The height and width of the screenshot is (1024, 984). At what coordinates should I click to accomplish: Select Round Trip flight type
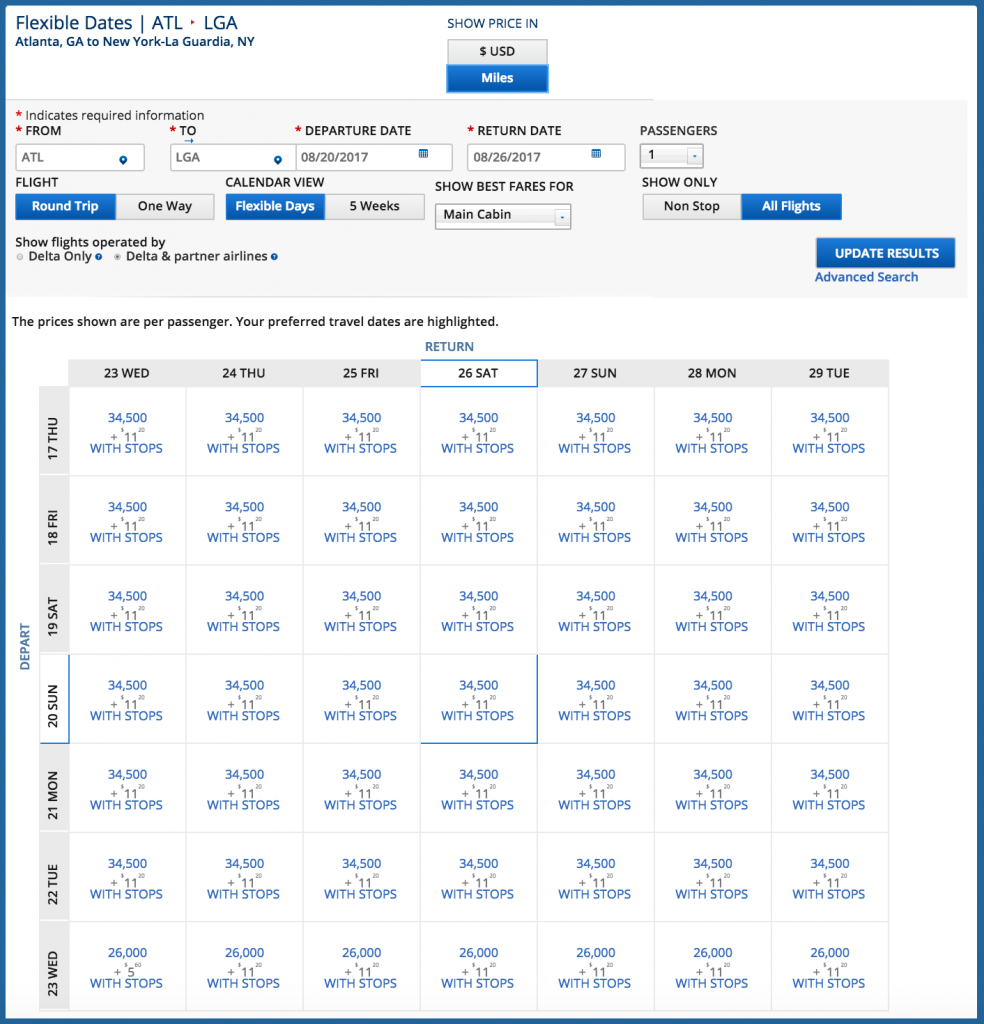click(x=65, y=206)
